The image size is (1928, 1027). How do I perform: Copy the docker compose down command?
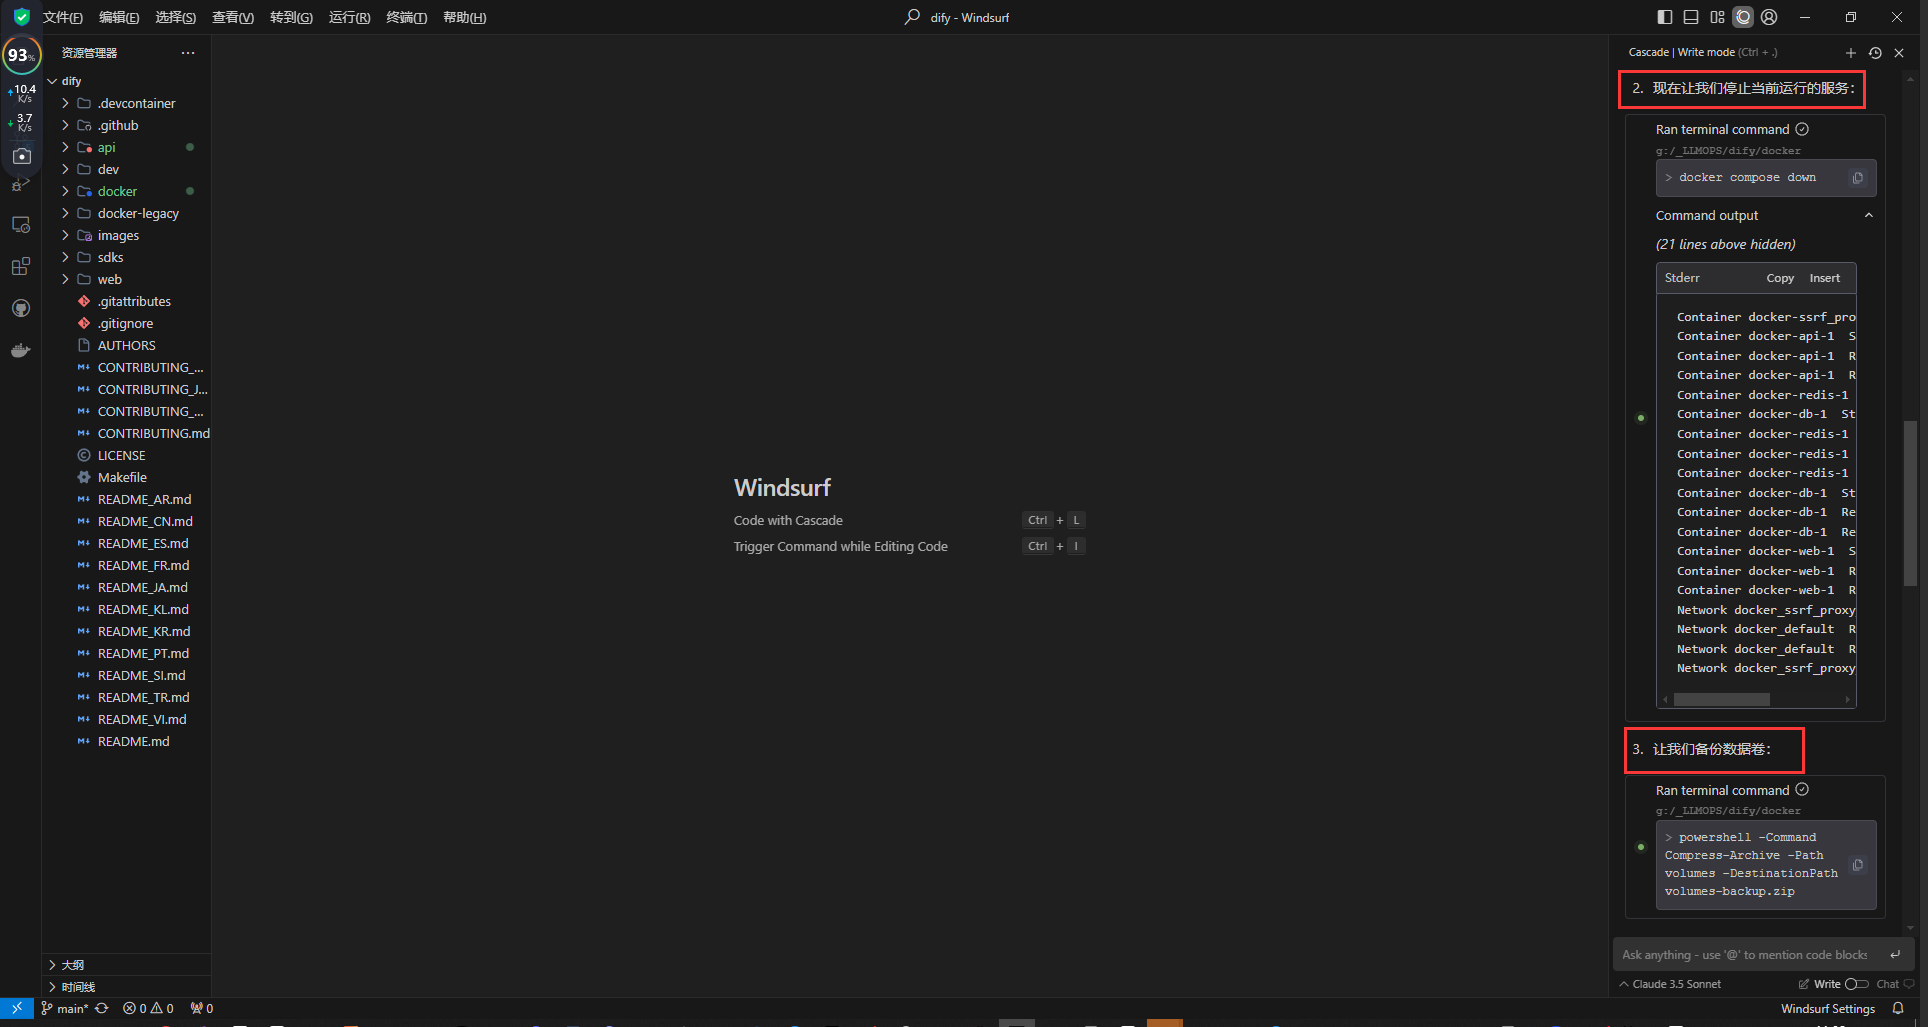1858,178
